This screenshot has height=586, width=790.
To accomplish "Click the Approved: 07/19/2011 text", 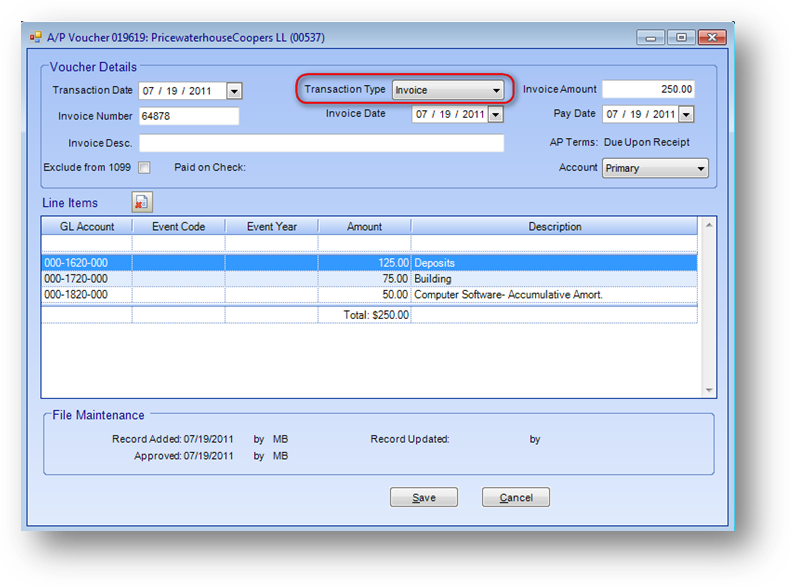I will click(183, 456).
